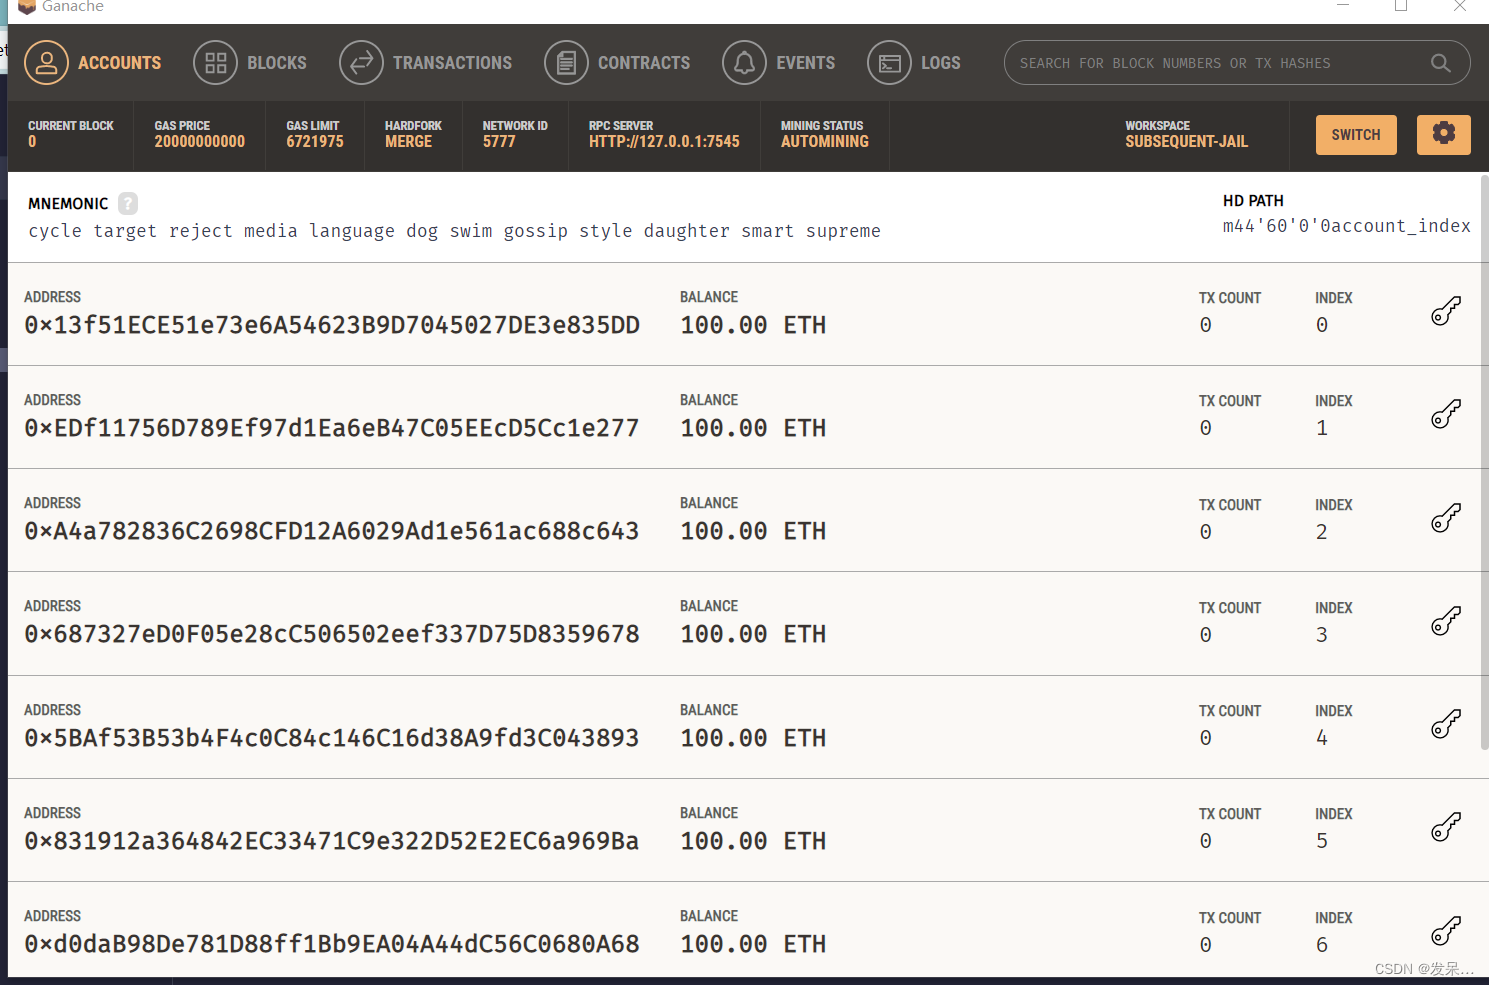Open the Events tab

(x=779, y=63)
